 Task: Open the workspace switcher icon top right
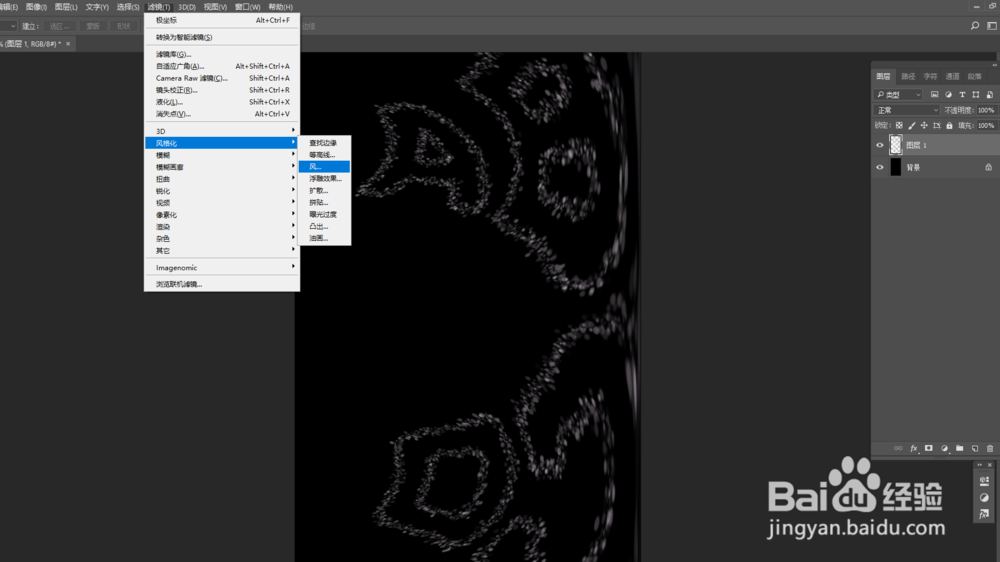pyautogui.click(x=992, y=26)
